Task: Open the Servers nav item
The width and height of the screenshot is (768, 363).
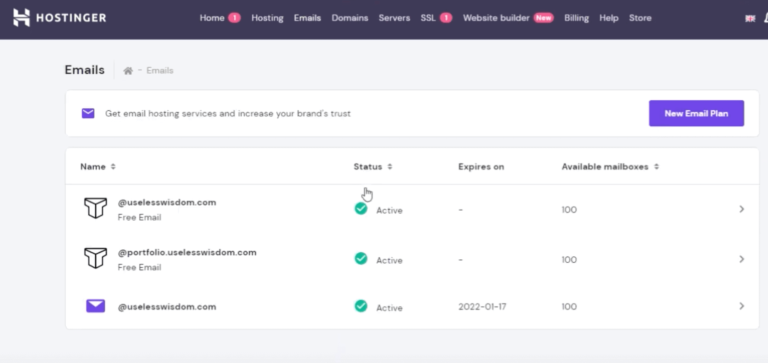Action: click(x=394, y=18)
